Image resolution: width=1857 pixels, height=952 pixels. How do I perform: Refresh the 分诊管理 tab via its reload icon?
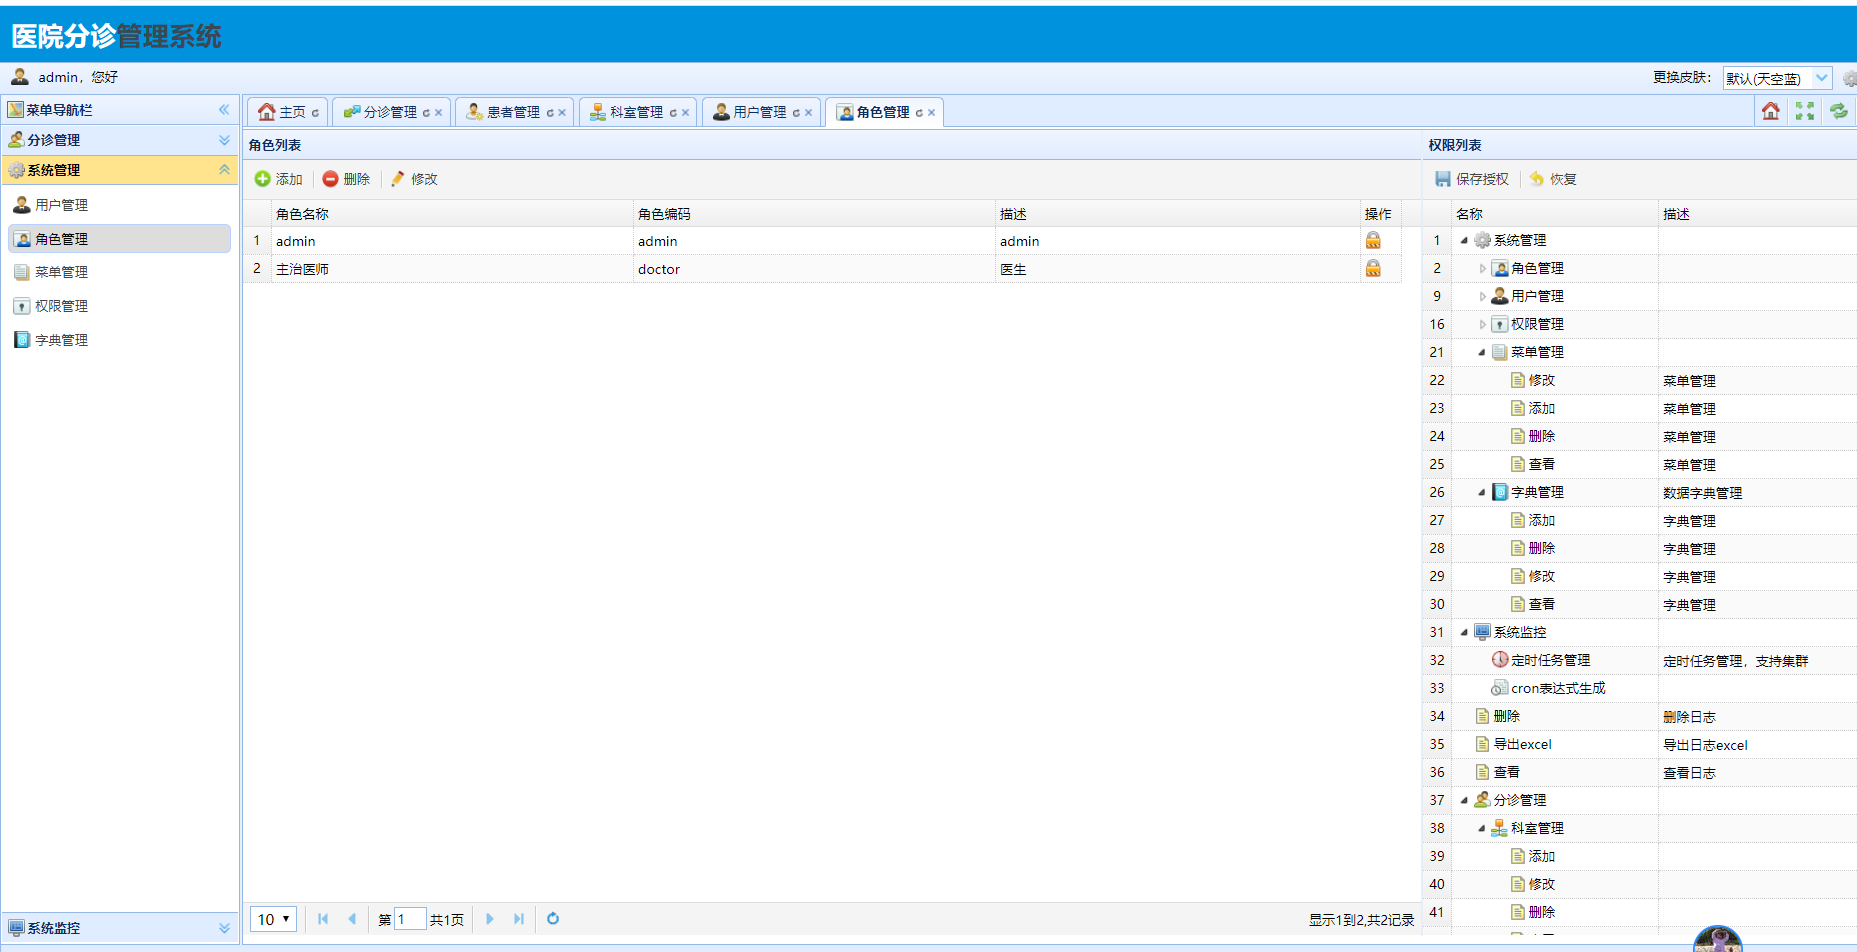click(x=426, y=113)
